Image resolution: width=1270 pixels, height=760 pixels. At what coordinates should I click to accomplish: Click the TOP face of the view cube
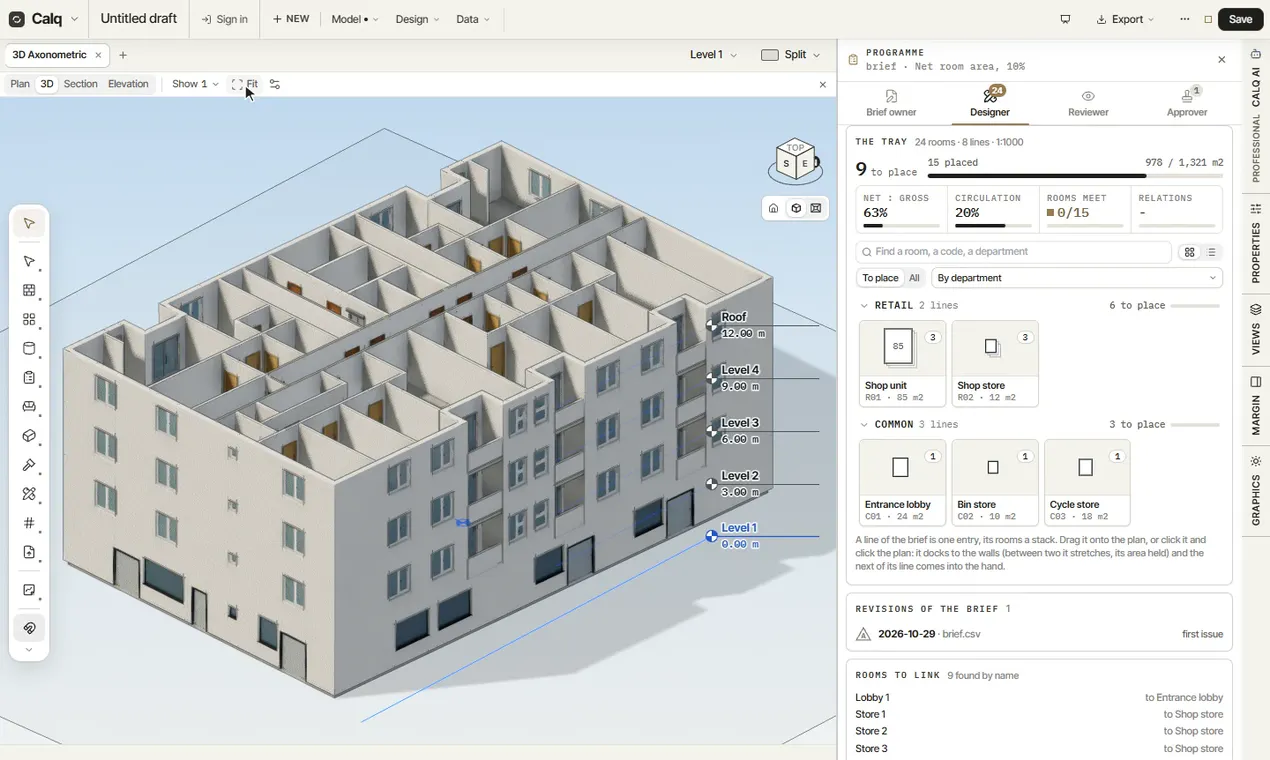(x=795, y=148)
